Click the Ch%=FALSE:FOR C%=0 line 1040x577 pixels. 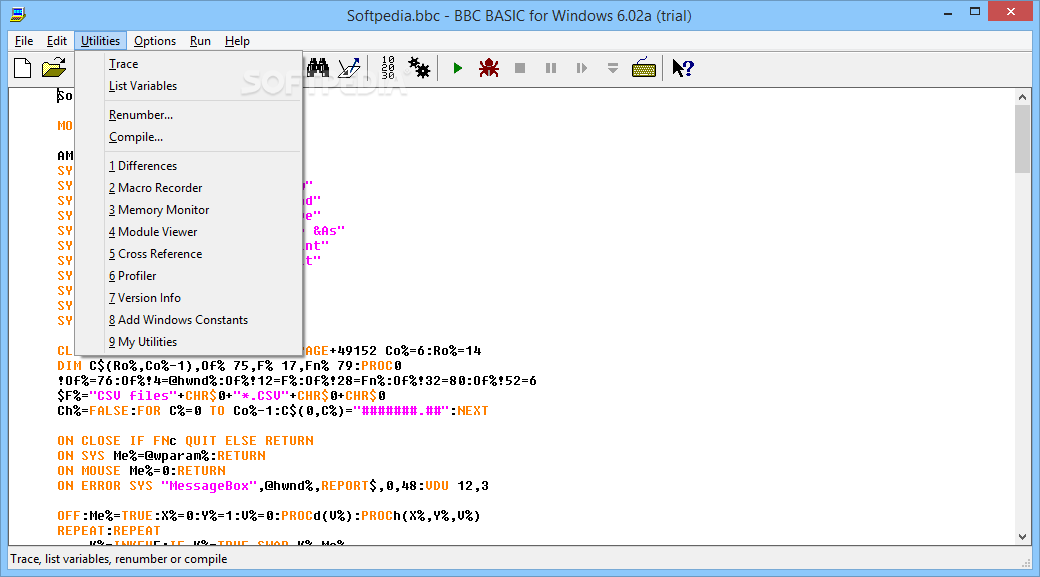click(273, 411)
